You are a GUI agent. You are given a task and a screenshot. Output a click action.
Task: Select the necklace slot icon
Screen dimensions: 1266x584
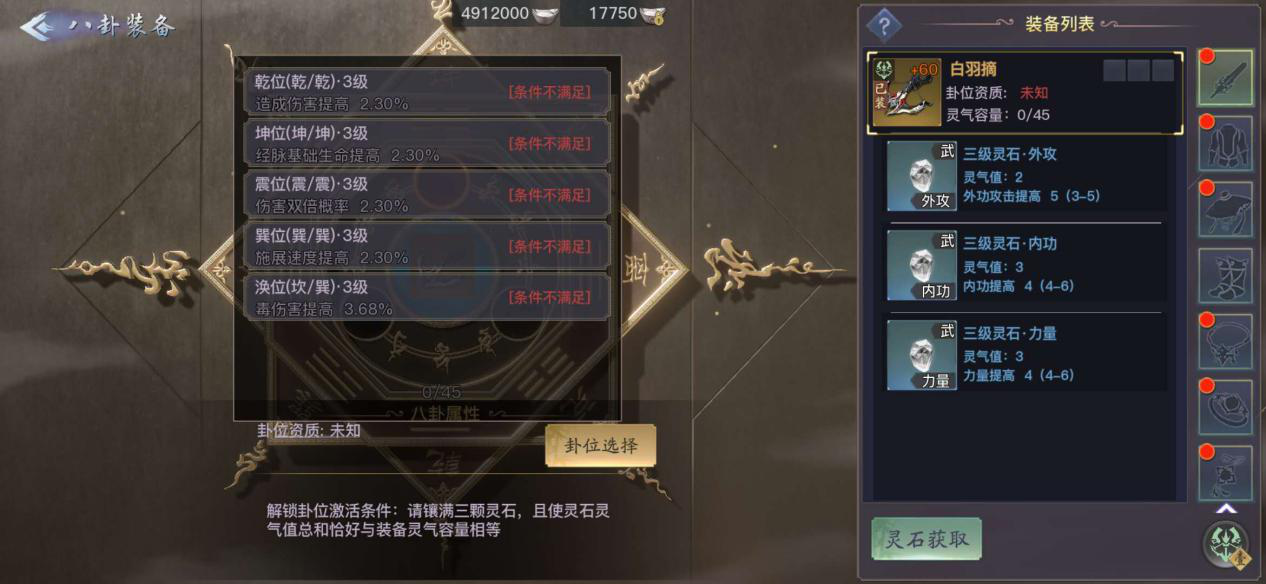1225,341
